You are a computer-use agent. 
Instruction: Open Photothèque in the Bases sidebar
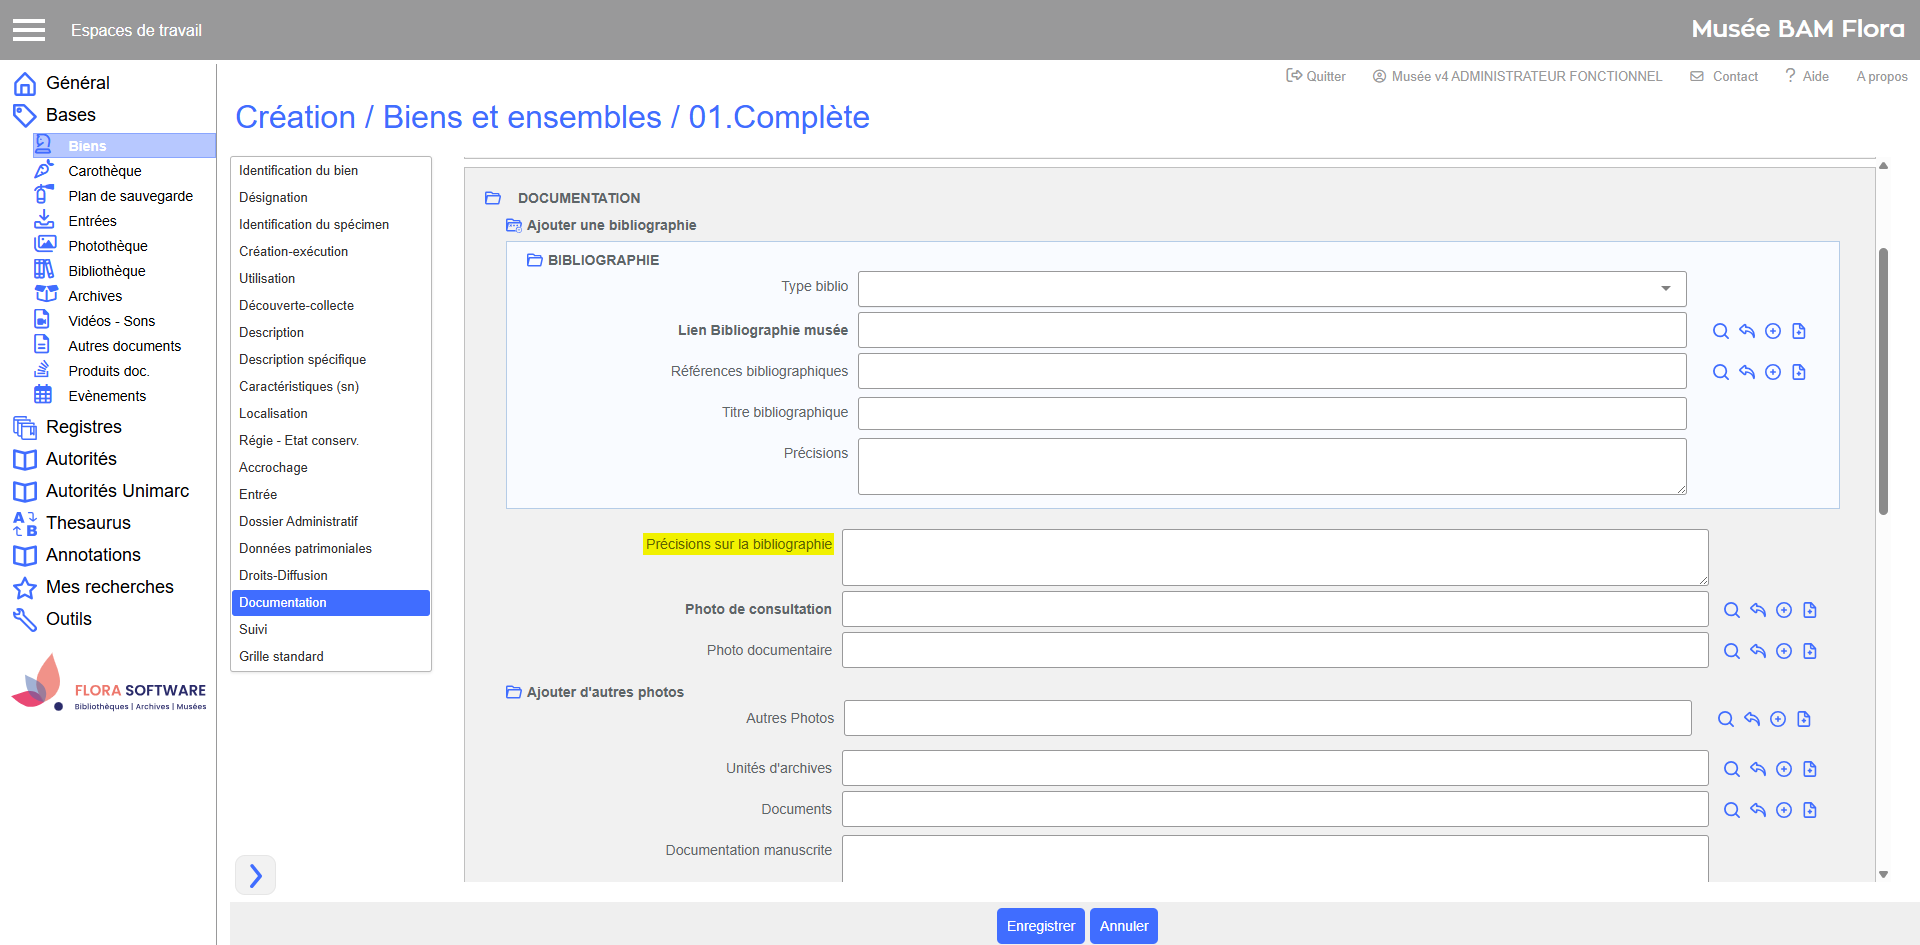(107, 246)
